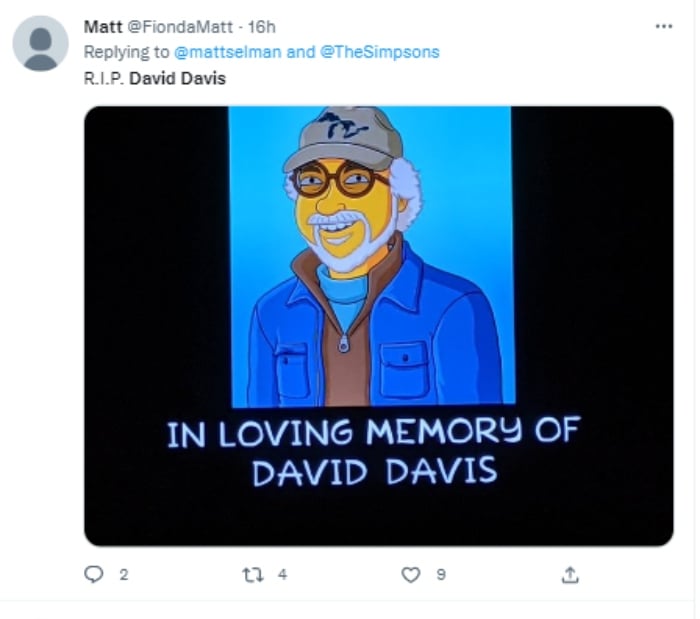Screen dimensions: 700x619
Task: Like the tweet with the heart icon
Action: click(x=410, y=574)
